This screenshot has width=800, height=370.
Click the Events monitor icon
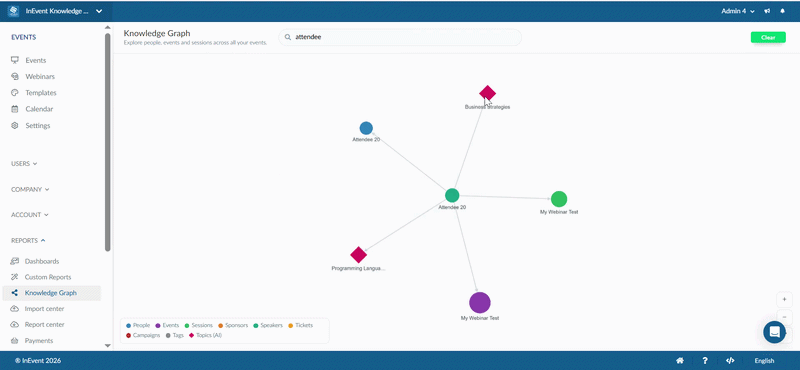point(15,60)
